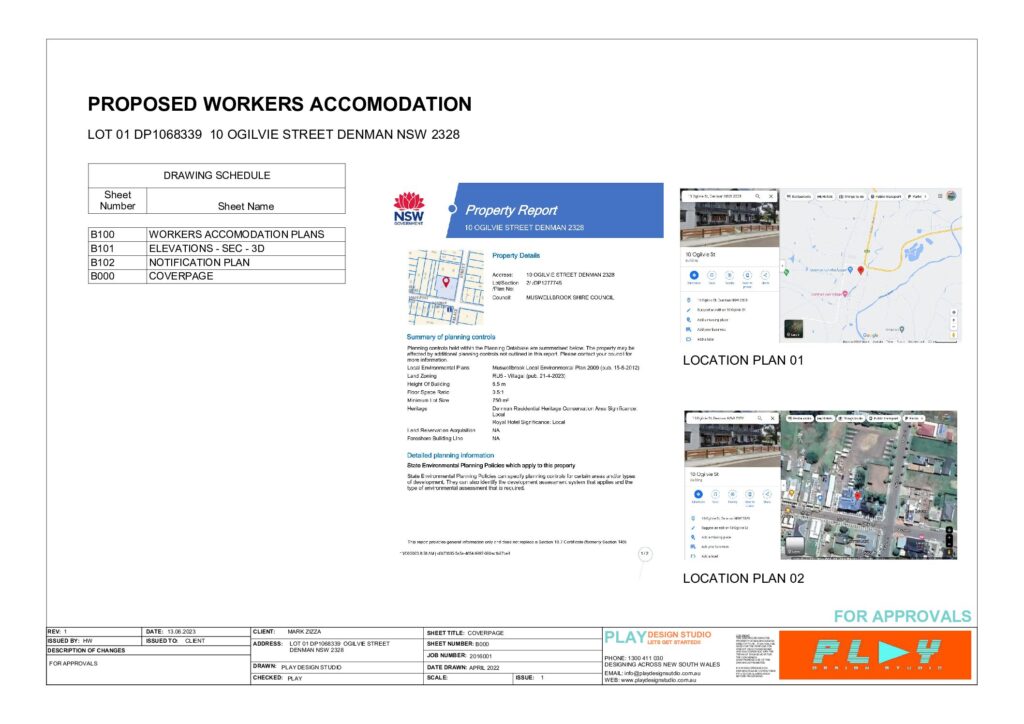
Task: Click the 'PHONE: 1300 411 030' line
Action: 633,658
